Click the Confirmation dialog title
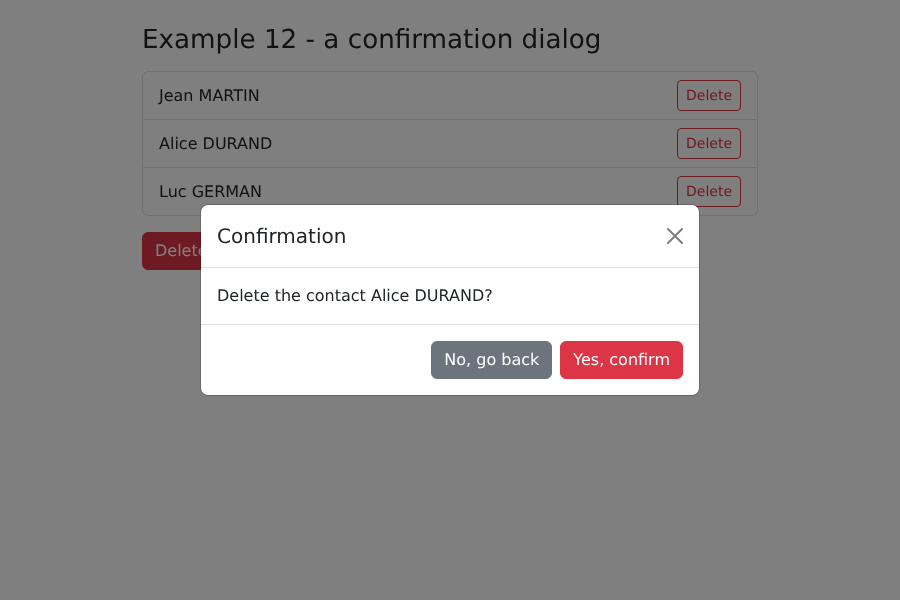 pos(281,236)
